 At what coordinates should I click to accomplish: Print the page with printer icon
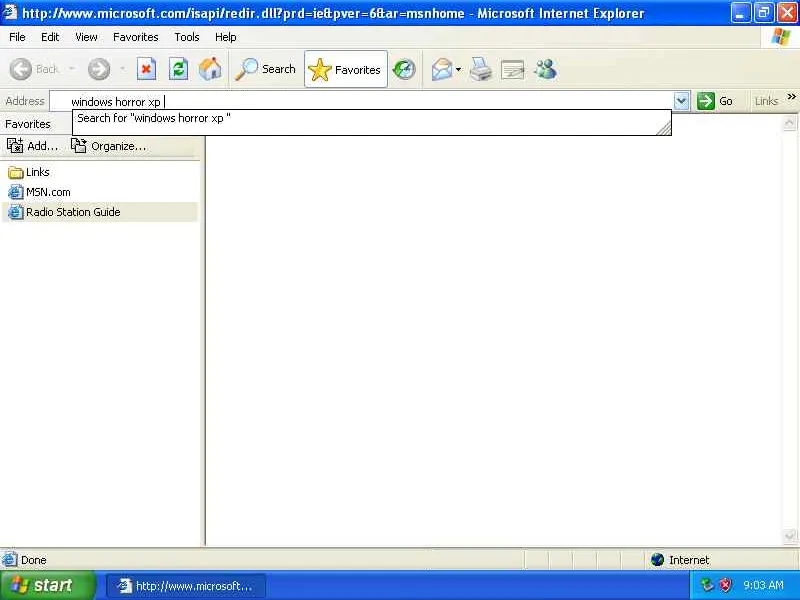click(481, 69)
